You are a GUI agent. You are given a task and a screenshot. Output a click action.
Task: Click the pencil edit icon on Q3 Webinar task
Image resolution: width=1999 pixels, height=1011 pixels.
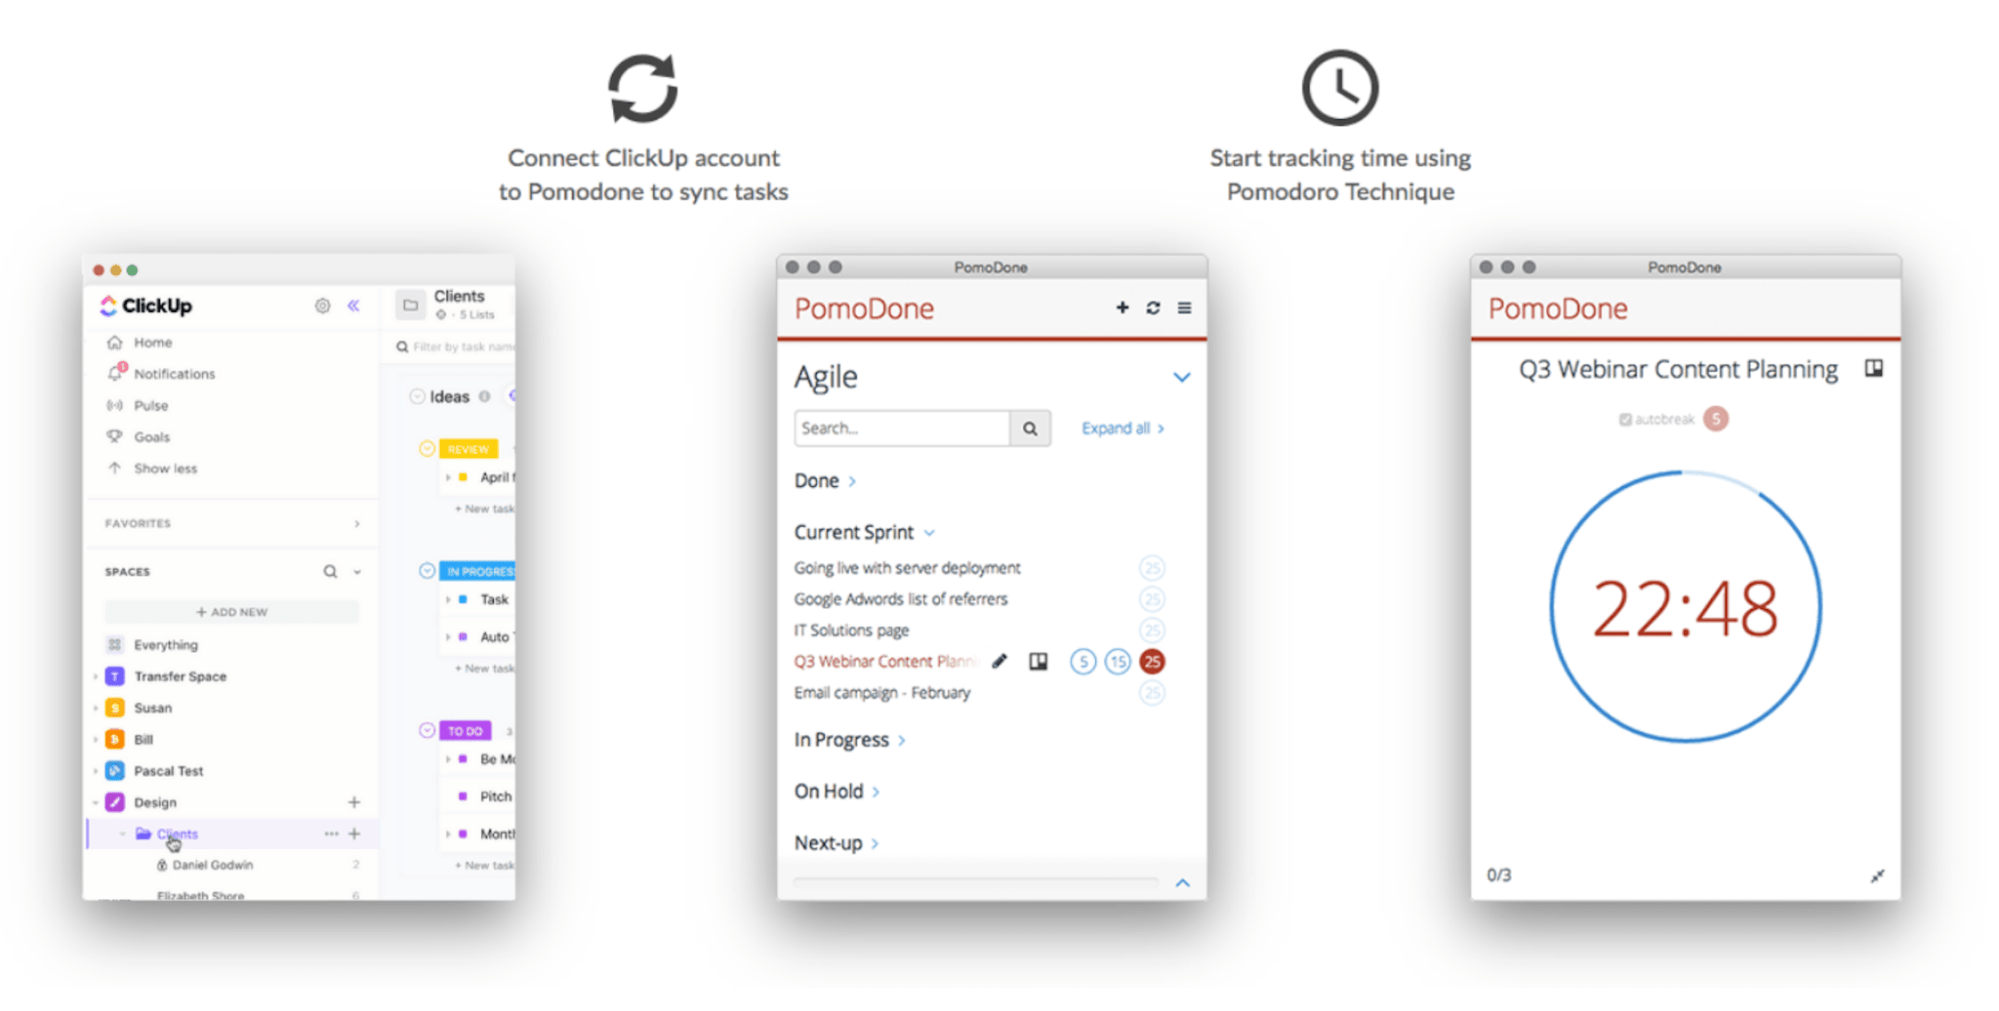pos(999,661)
